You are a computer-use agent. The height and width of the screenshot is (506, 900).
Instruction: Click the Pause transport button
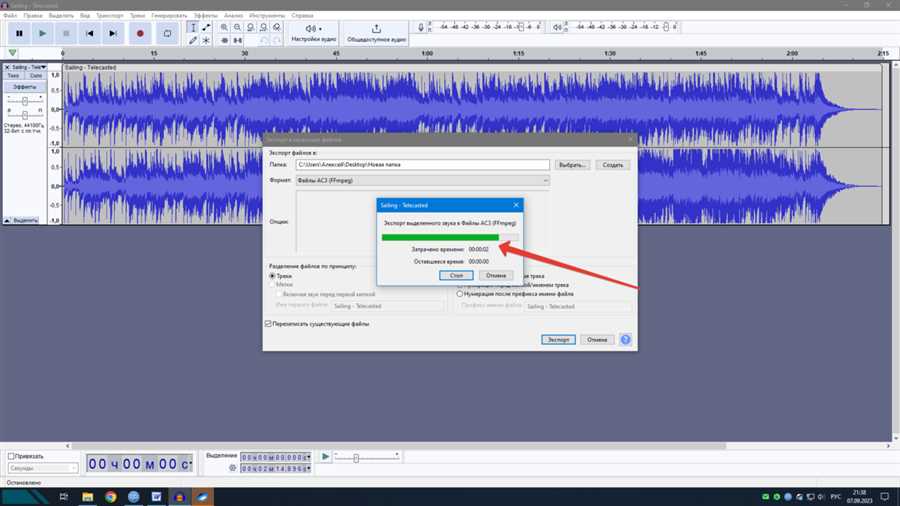tap(18, 33)
